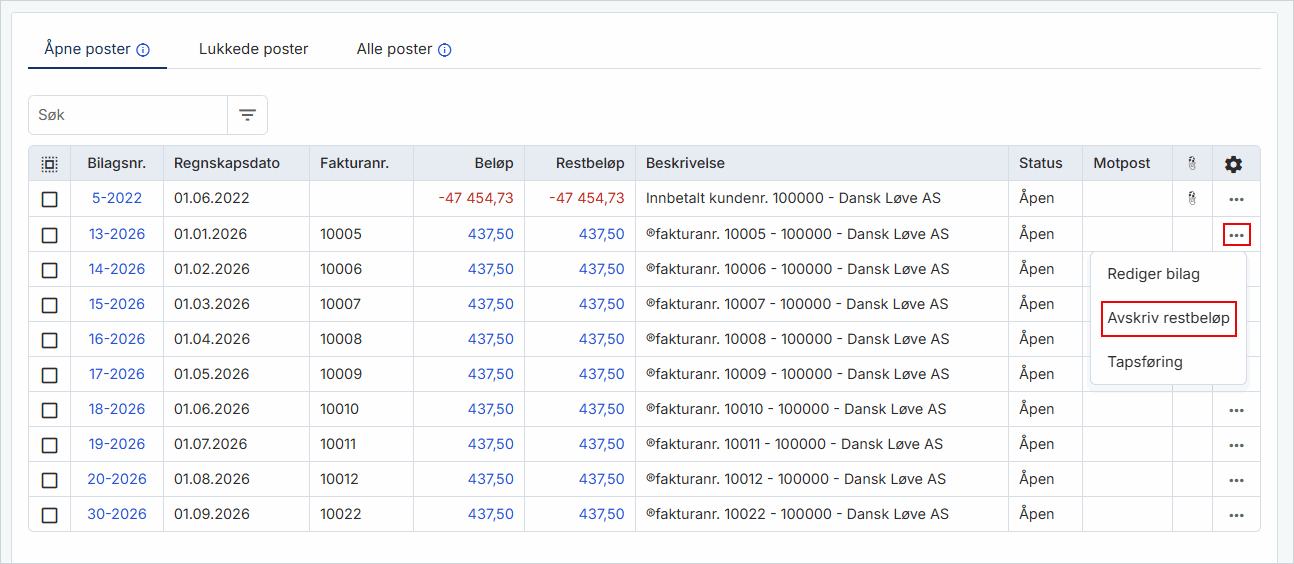Viewport: 1294px width, 564px height.
Task: Select checkbox for voucher 19-2026
Action: click(49, 445)
